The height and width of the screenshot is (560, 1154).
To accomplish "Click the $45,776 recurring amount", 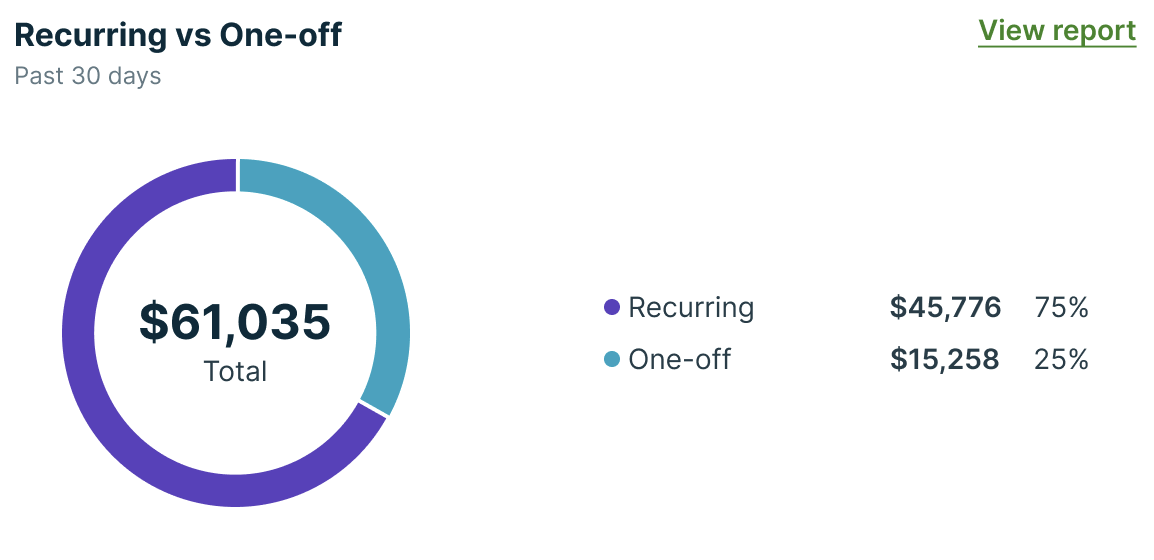I will pyautogui.click(x=945, y=308).
